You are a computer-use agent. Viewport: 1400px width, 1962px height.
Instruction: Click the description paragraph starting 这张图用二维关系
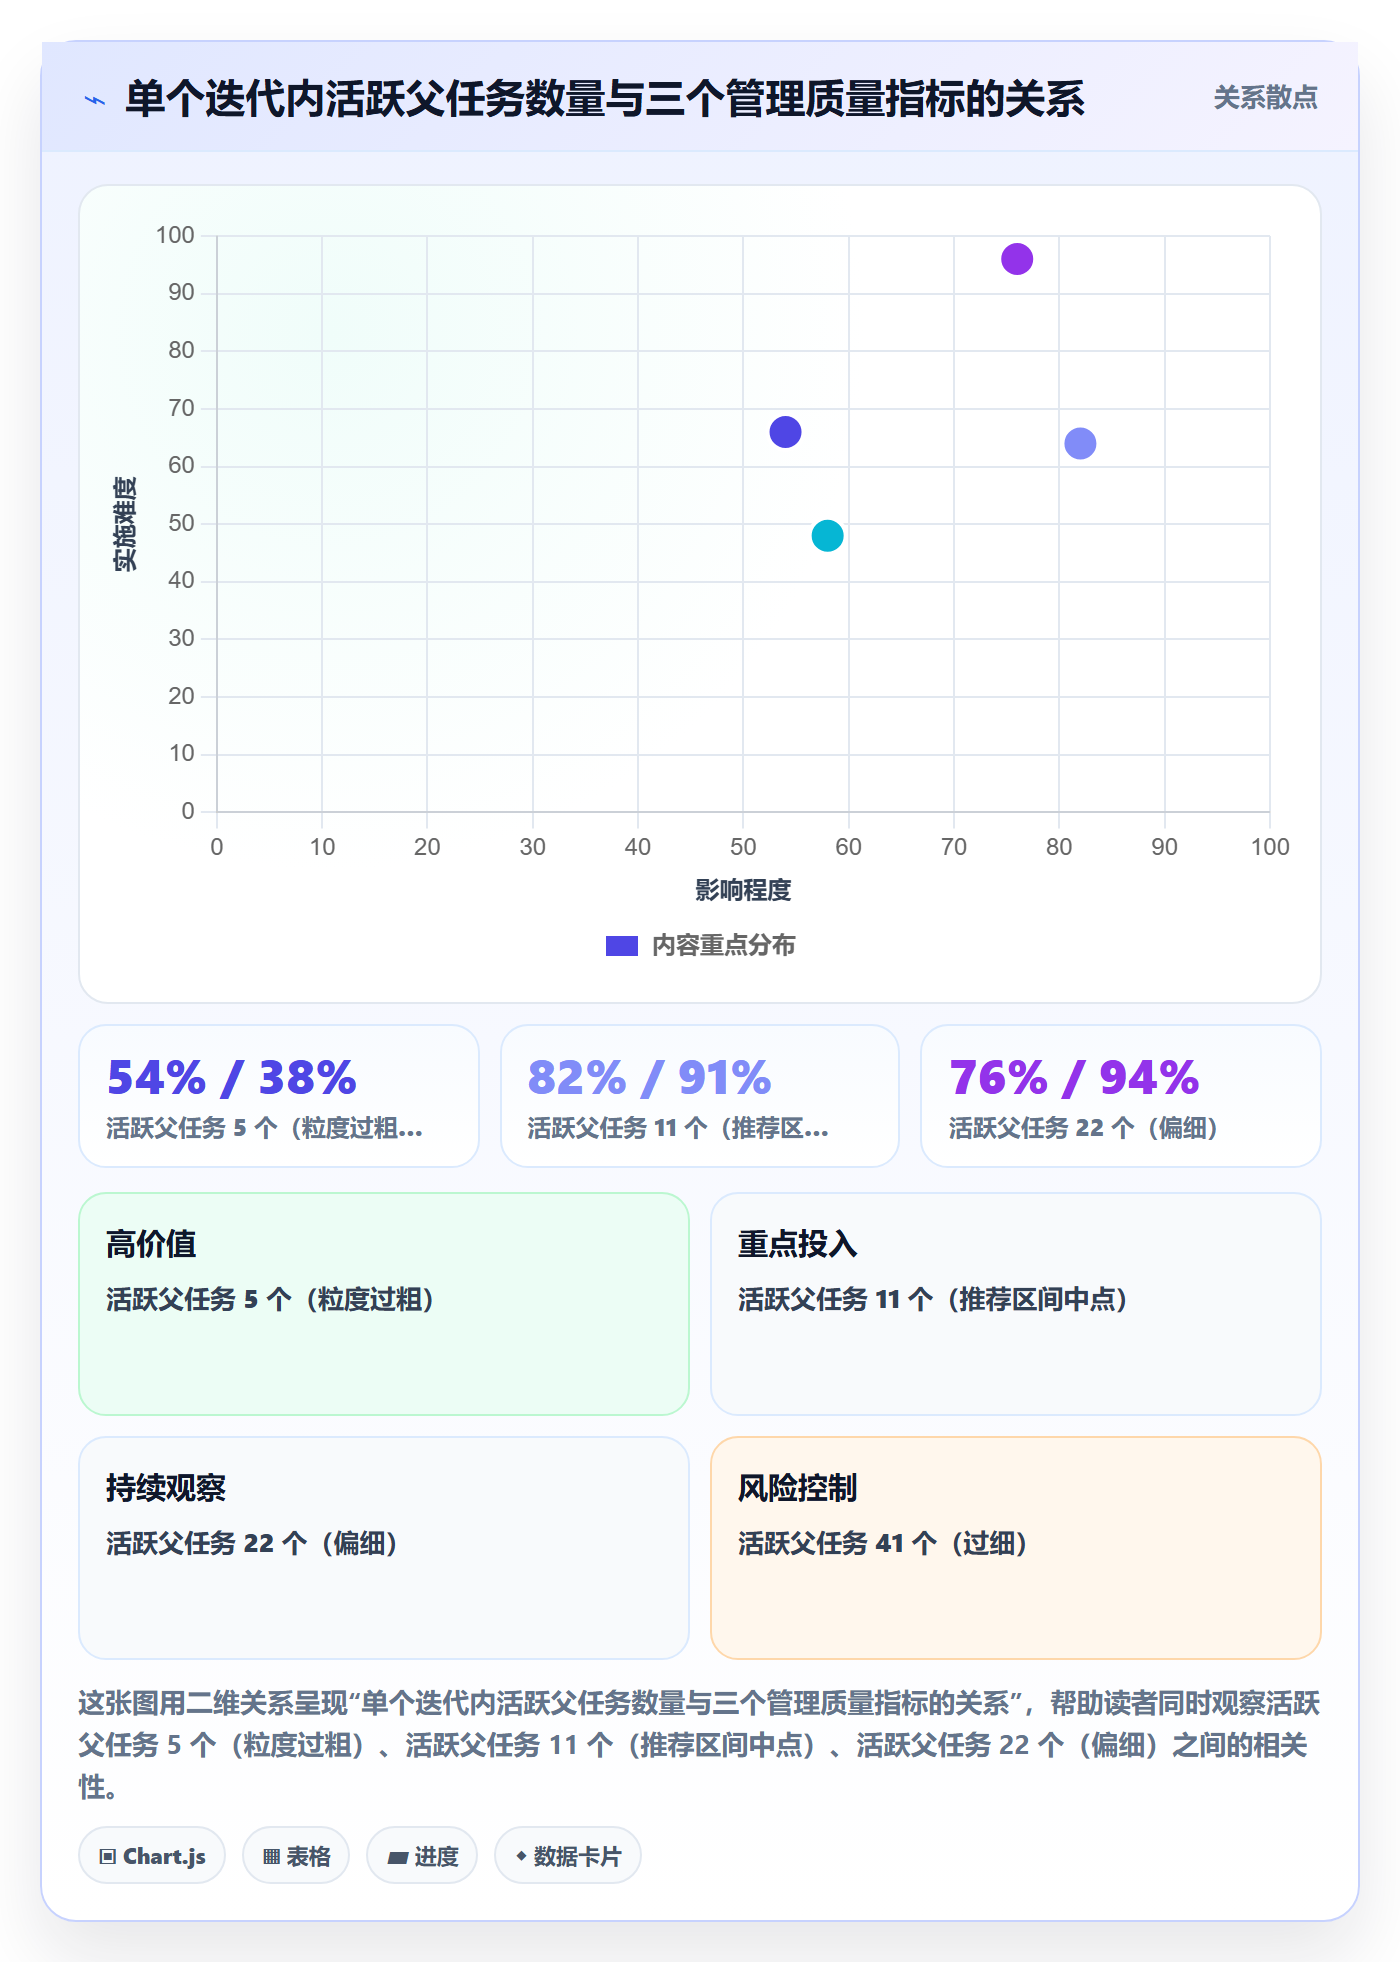click(699, 1745)
